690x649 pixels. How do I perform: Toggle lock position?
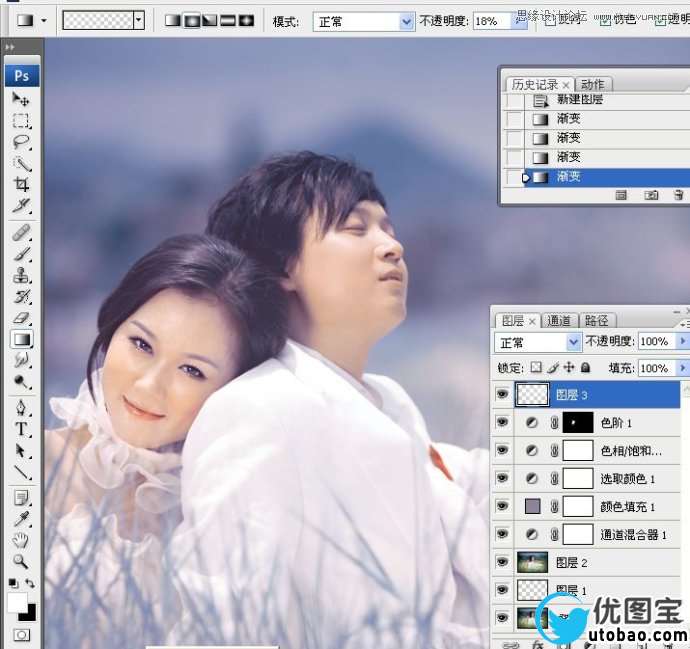pos(569,367)
